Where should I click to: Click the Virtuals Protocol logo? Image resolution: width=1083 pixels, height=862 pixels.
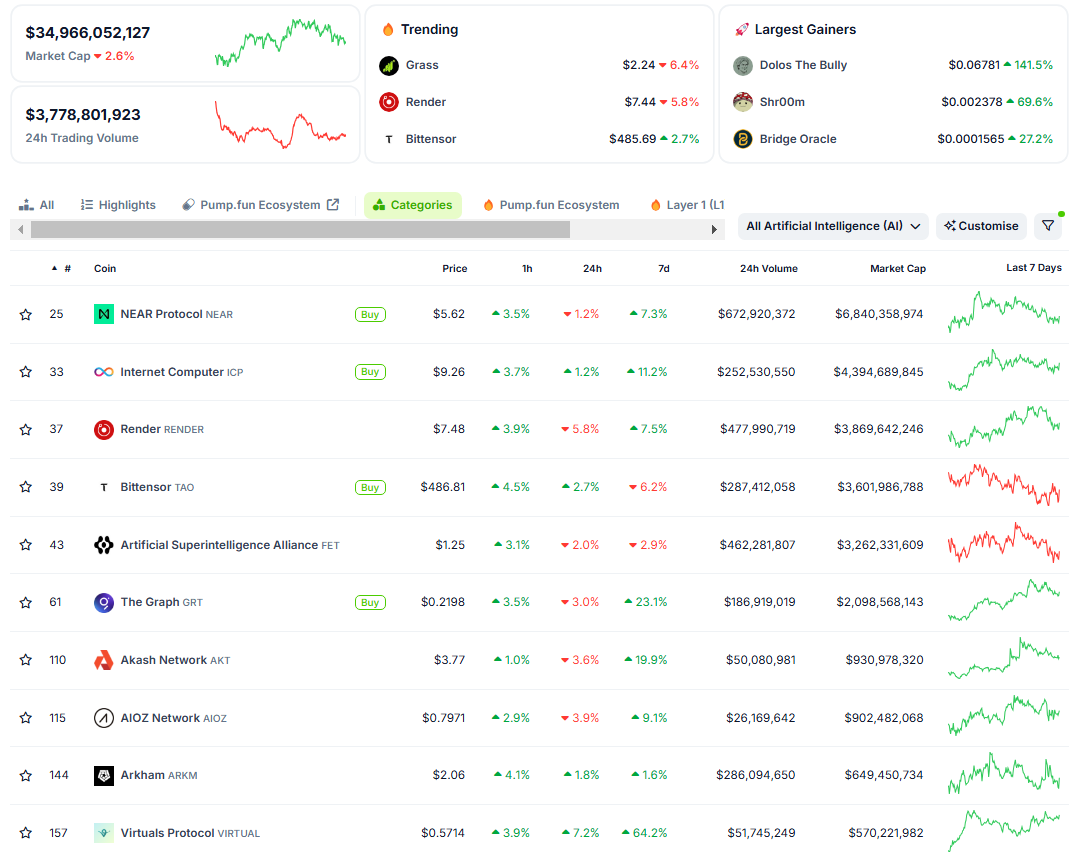[x=104, y=832]
